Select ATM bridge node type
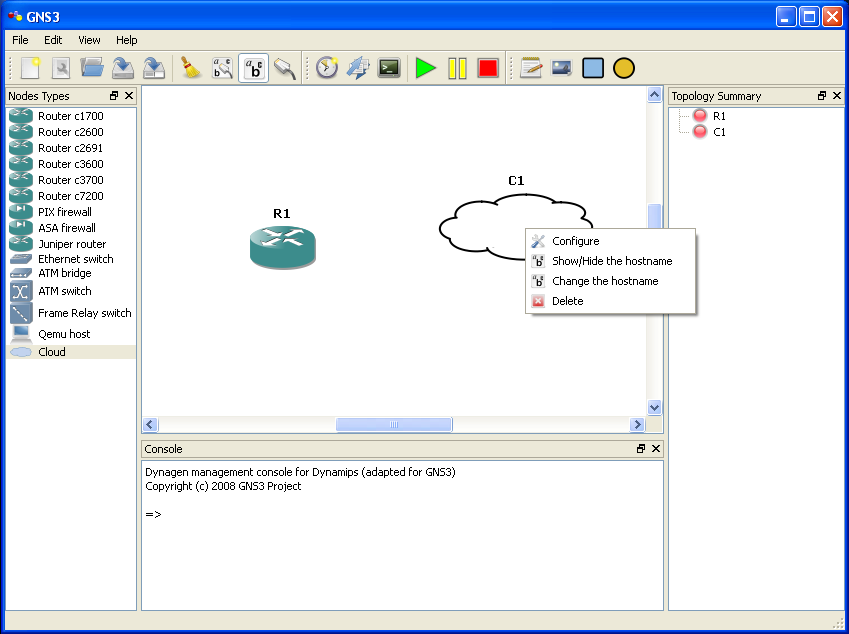 [x=71, y=273]
